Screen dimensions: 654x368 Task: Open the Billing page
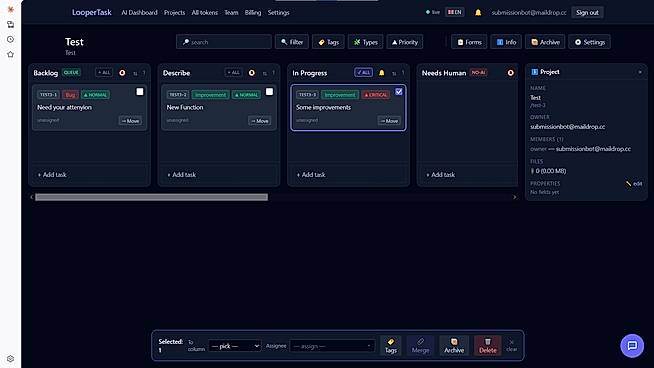tap(253, 13)
